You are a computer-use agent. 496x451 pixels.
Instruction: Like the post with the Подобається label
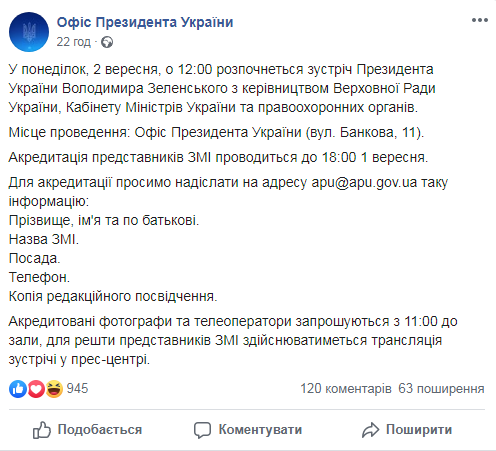point(100,430)
